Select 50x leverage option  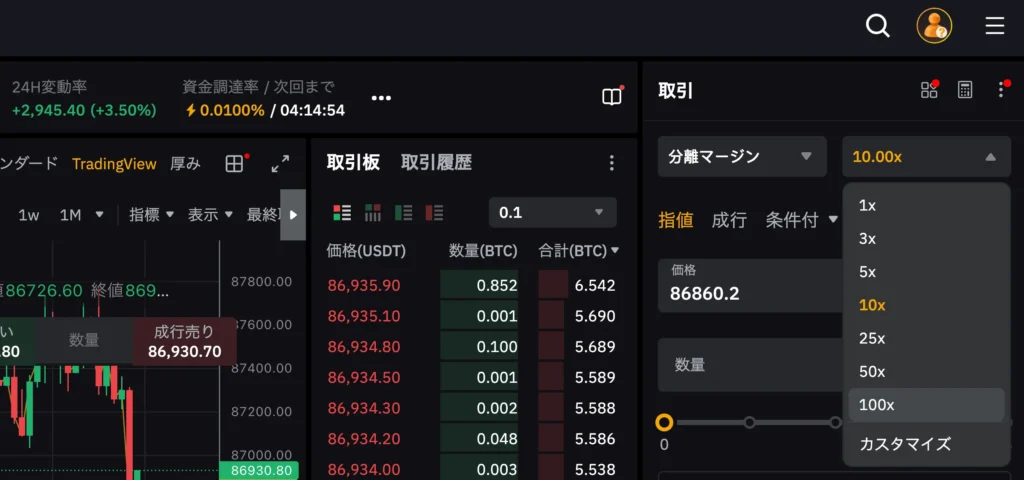click(926, 372)
